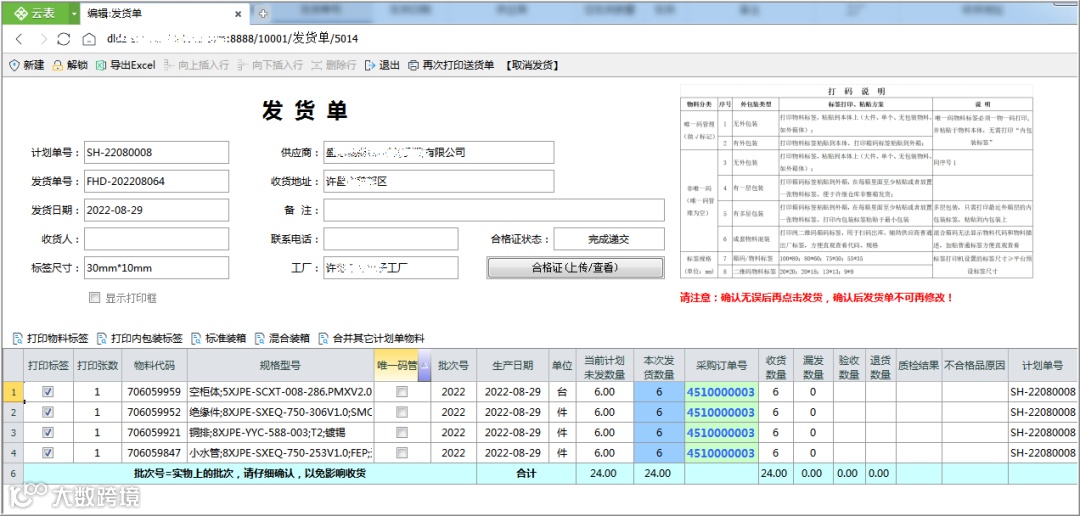Click the 云表 logo button
Image resolution: width=1080 pixels, height=516 pixels.
[x=36, y=13]
